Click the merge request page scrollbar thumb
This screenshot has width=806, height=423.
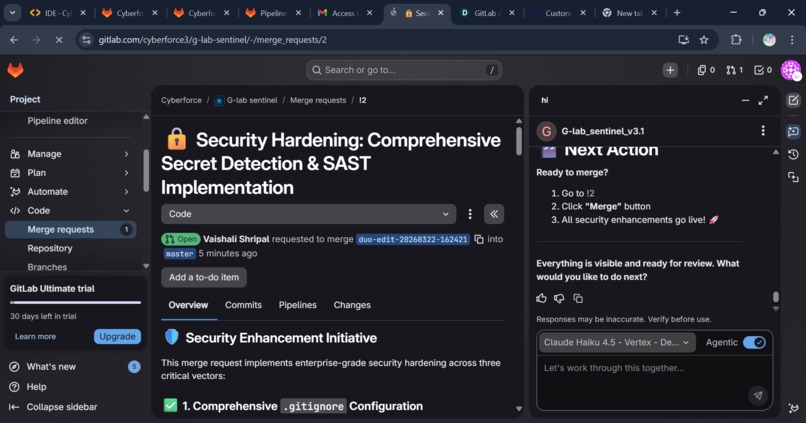519,140
